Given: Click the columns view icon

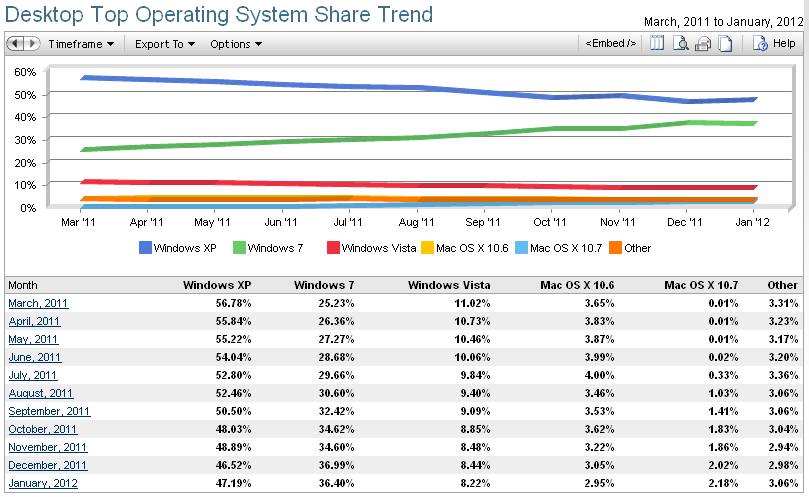Looking at the screenshot, I should [x=657, y=44].
